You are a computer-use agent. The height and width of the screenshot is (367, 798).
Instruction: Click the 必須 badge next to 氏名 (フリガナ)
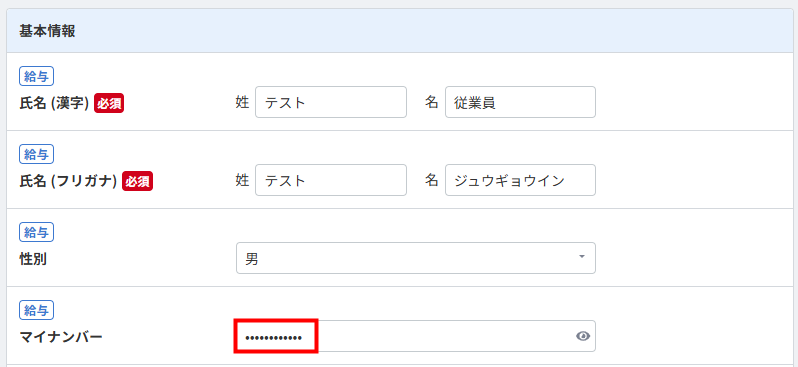click(137, 181)
